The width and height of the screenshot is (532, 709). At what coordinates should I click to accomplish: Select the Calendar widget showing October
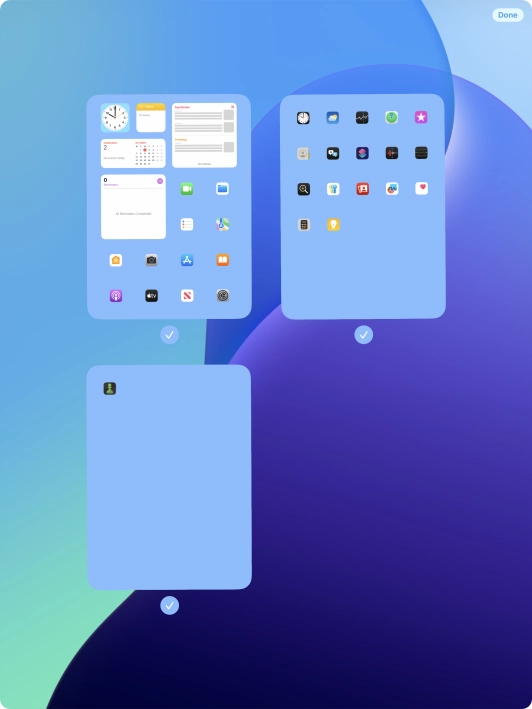pos(133,153)
